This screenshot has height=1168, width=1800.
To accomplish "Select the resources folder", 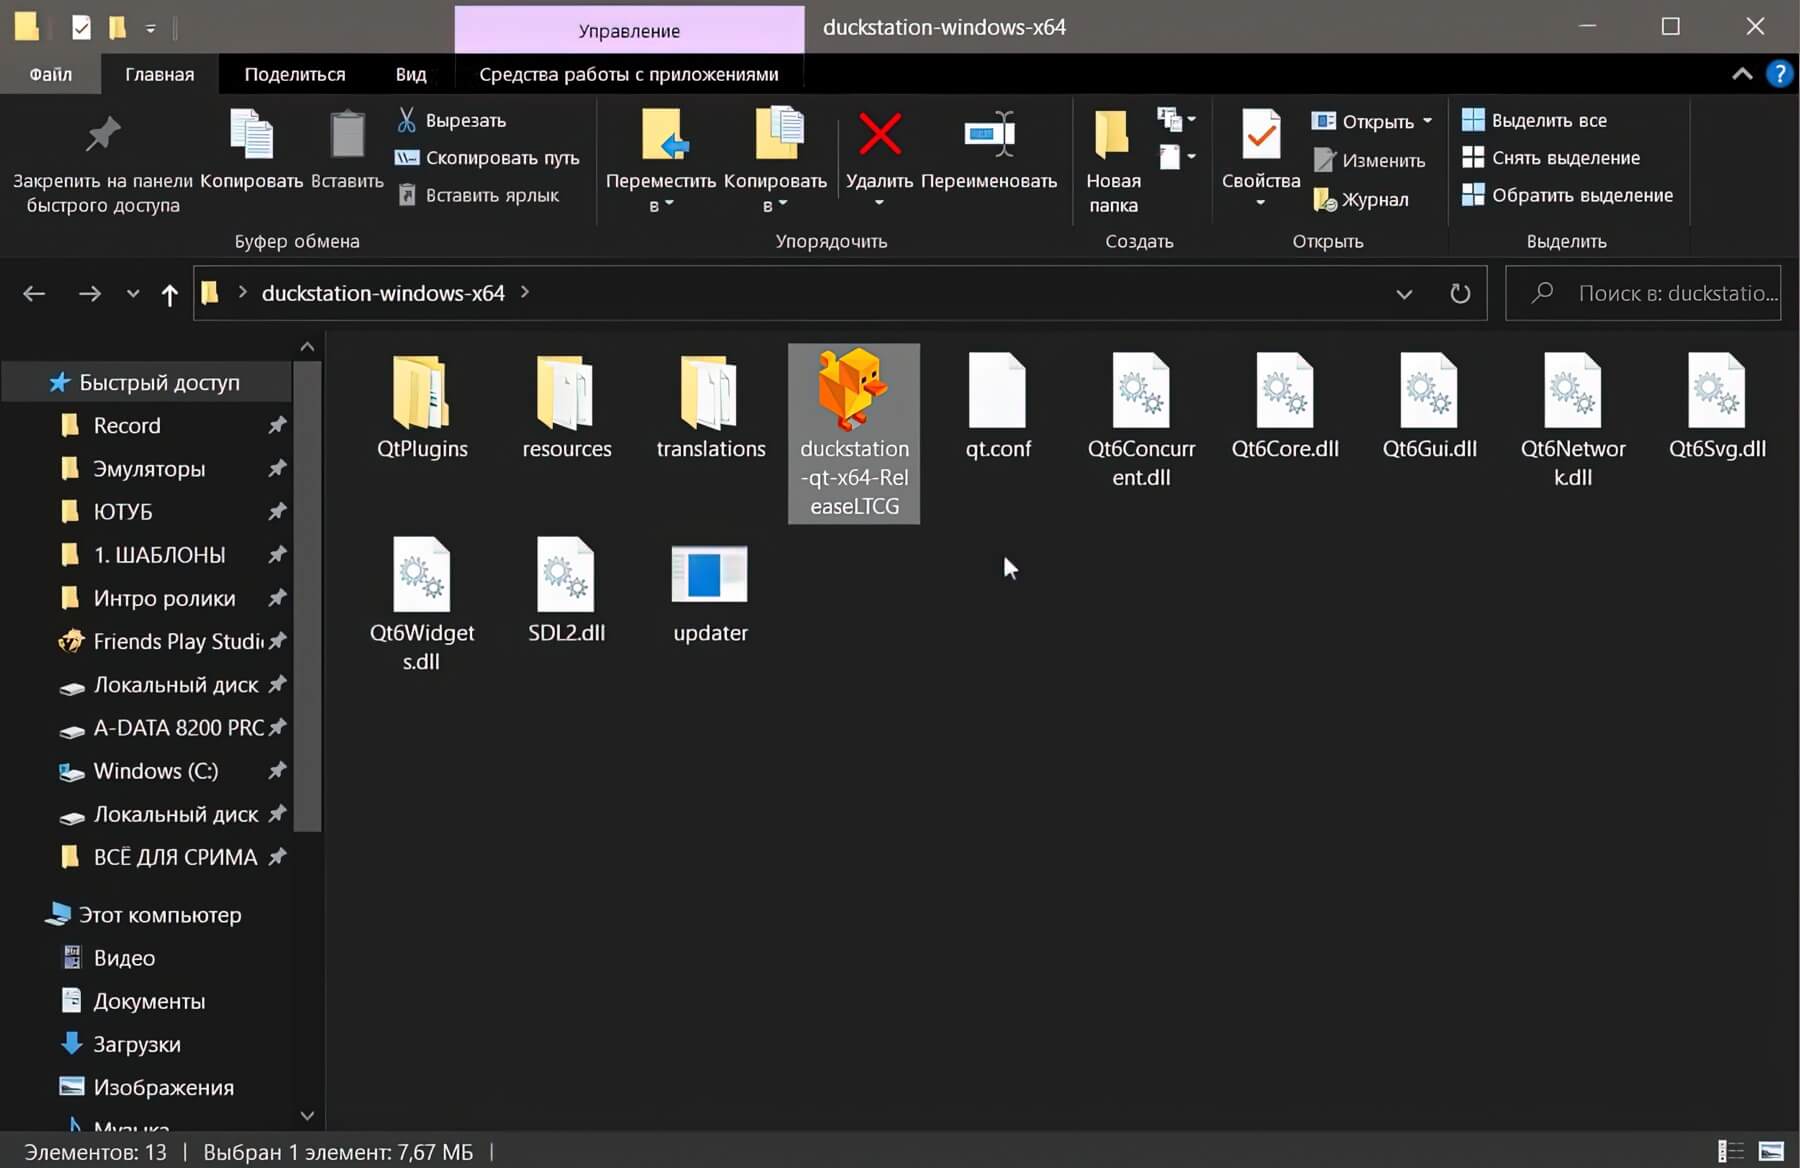I will (x=567, y=407).
